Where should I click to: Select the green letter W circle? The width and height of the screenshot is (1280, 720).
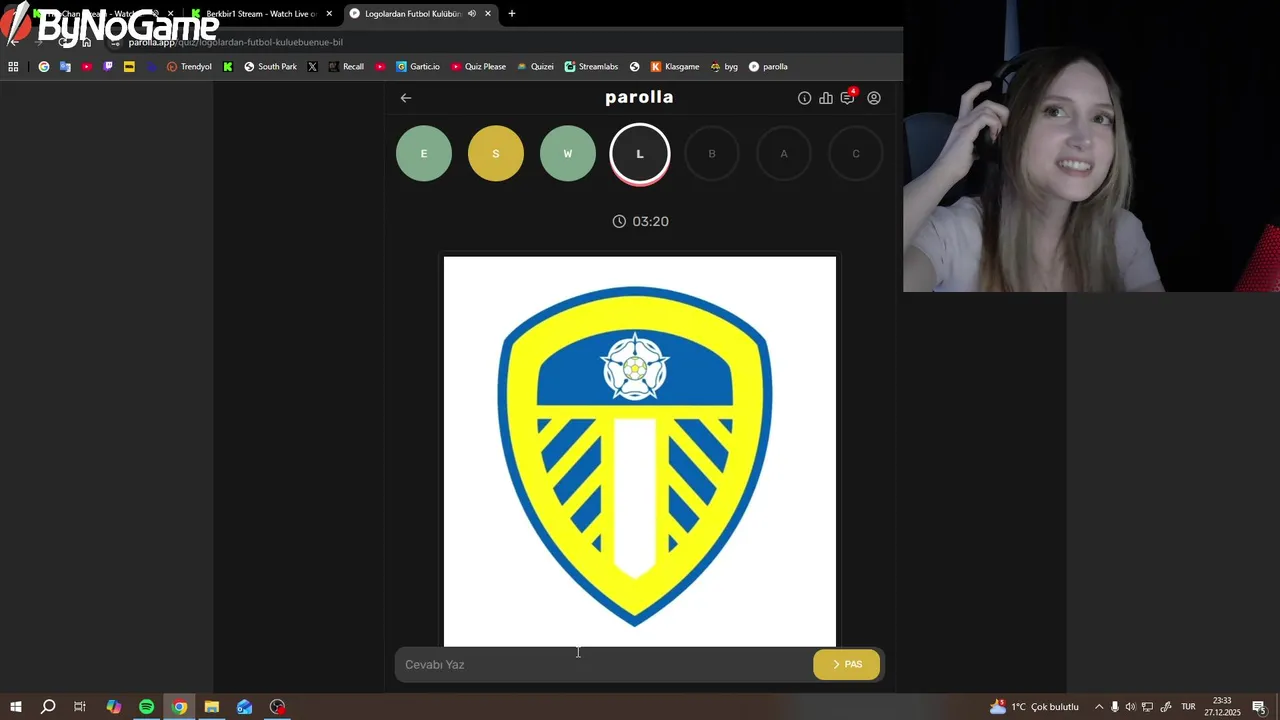pos(568,154)
